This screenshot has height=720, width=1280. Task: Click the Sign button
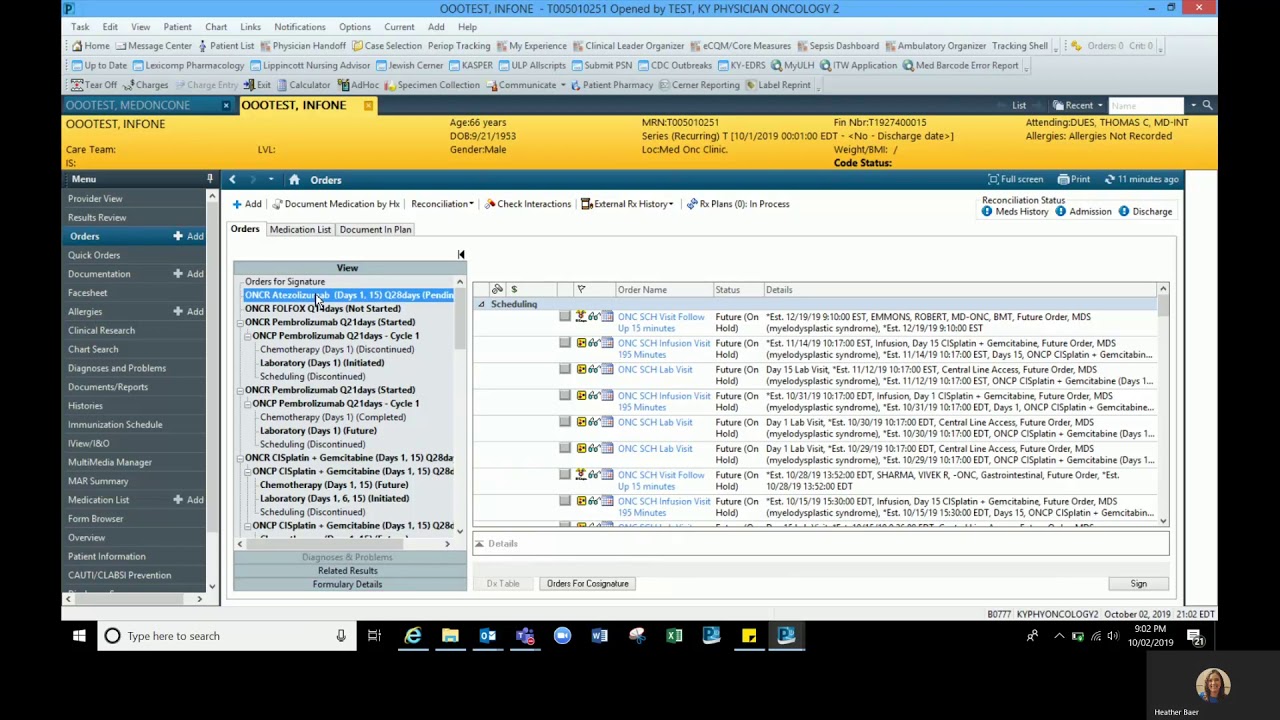click(1139, 584)
